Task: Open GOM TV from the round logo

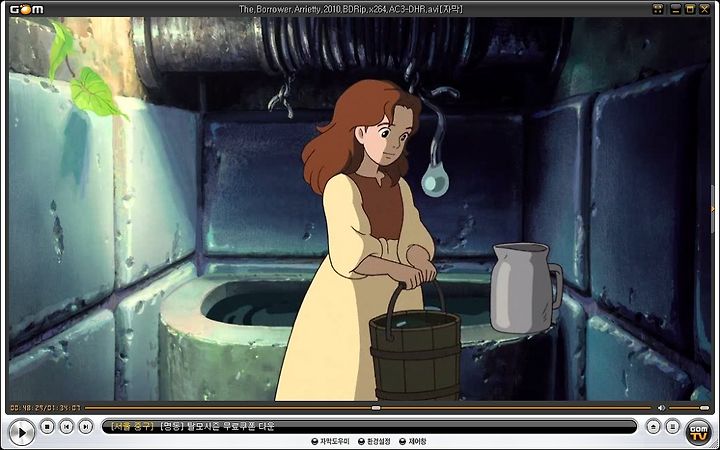Action: (x=698, y=432)
